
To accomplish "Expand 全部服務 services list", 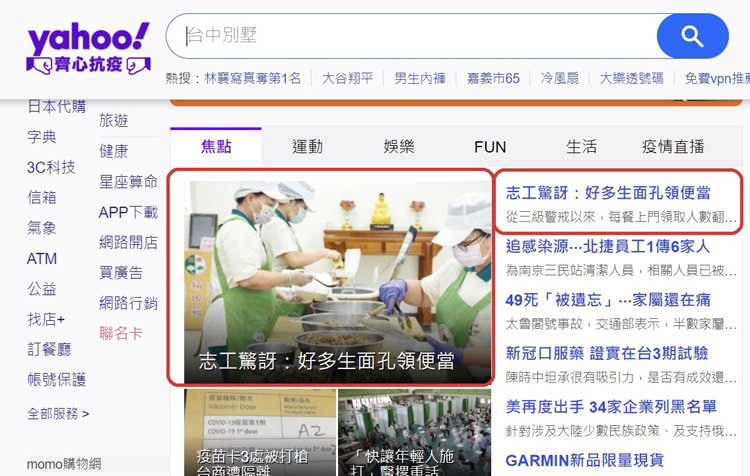I will point(58,414).
